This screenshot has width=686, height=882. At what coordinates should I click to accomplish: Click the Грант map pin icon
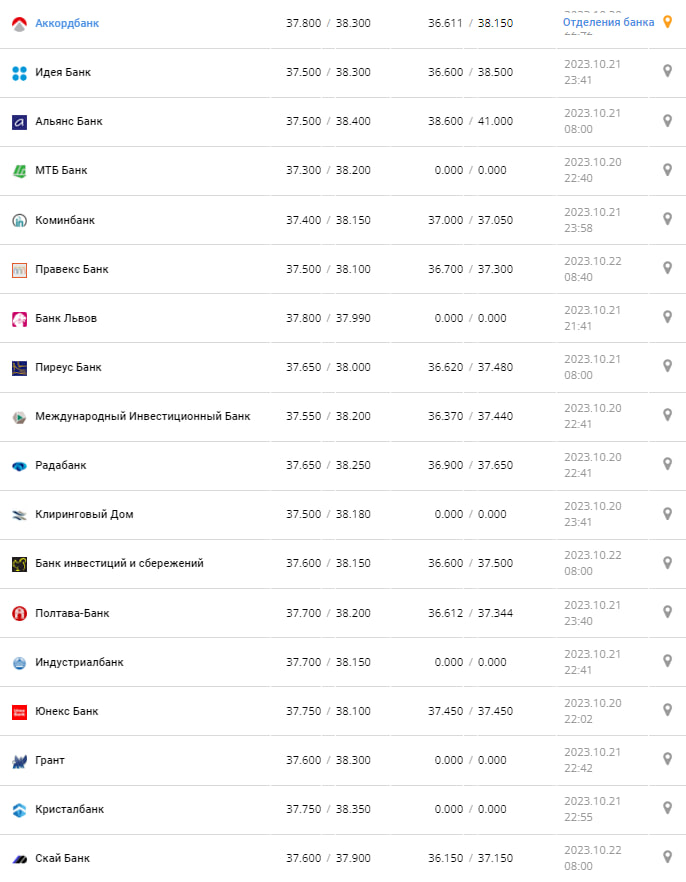(667, 759)
